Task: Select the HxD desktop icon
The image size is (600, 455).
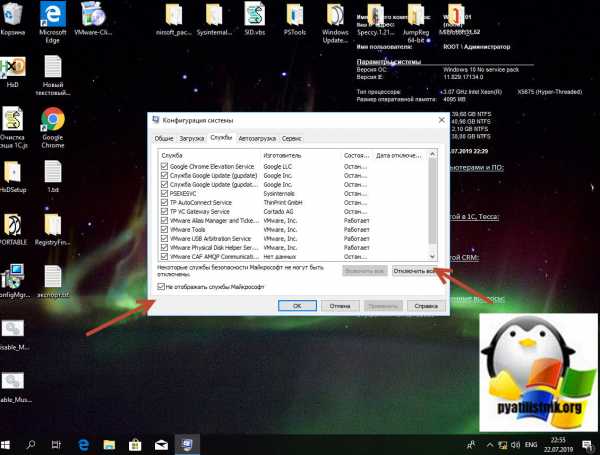Action: [x=13, y=72]
